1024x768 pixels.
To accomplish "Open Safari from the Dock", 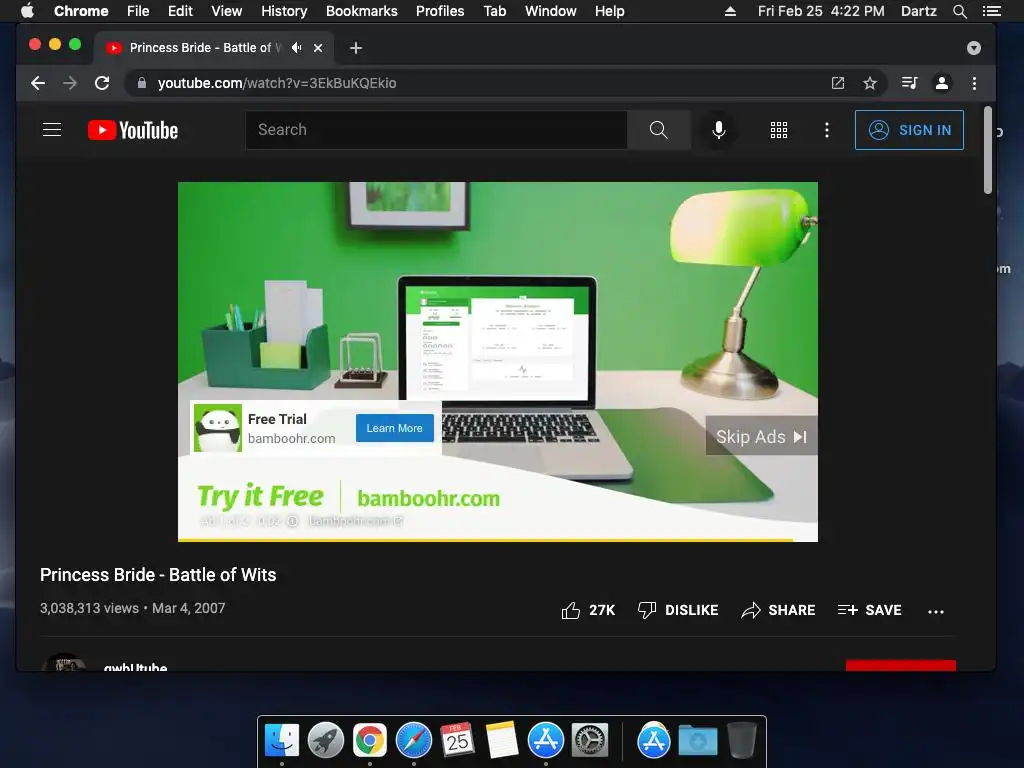I will click(x=413, y=740).
